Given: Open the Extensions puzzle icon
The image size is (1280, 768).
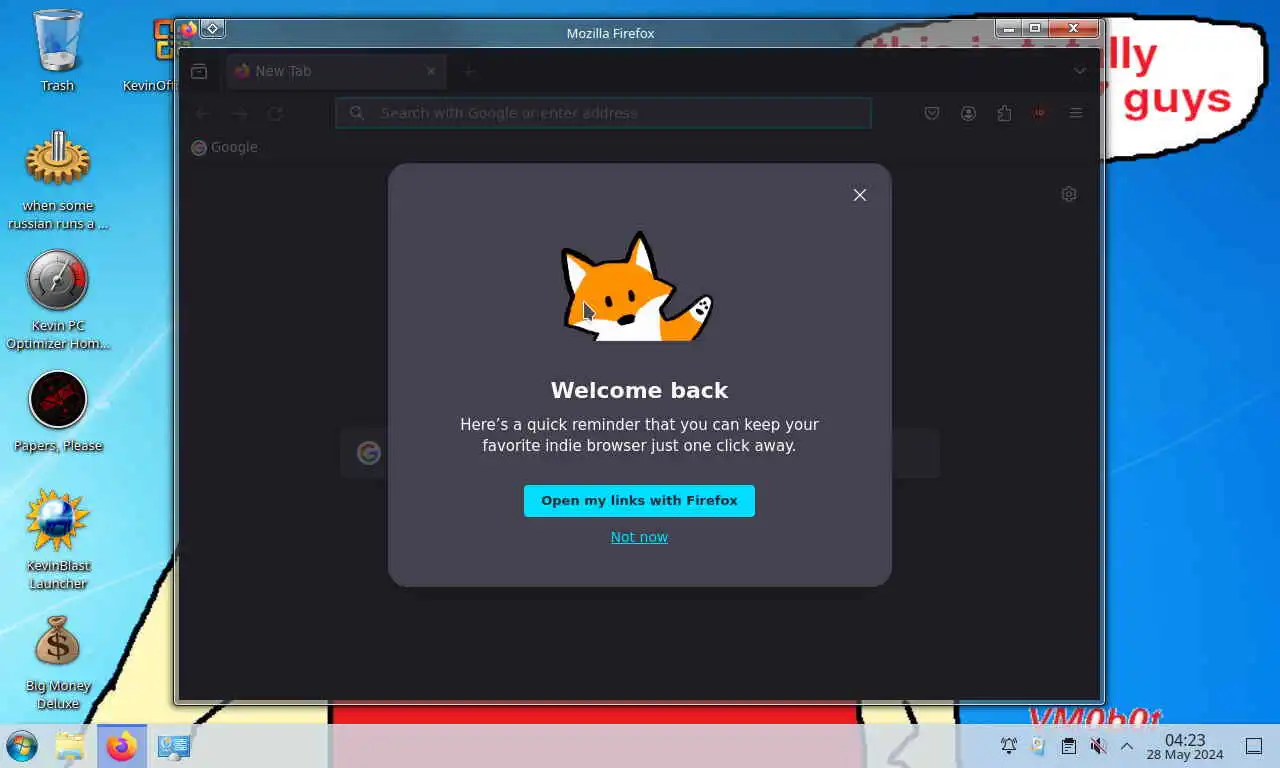Looking at the screenshot, I should coord(1004,114).
